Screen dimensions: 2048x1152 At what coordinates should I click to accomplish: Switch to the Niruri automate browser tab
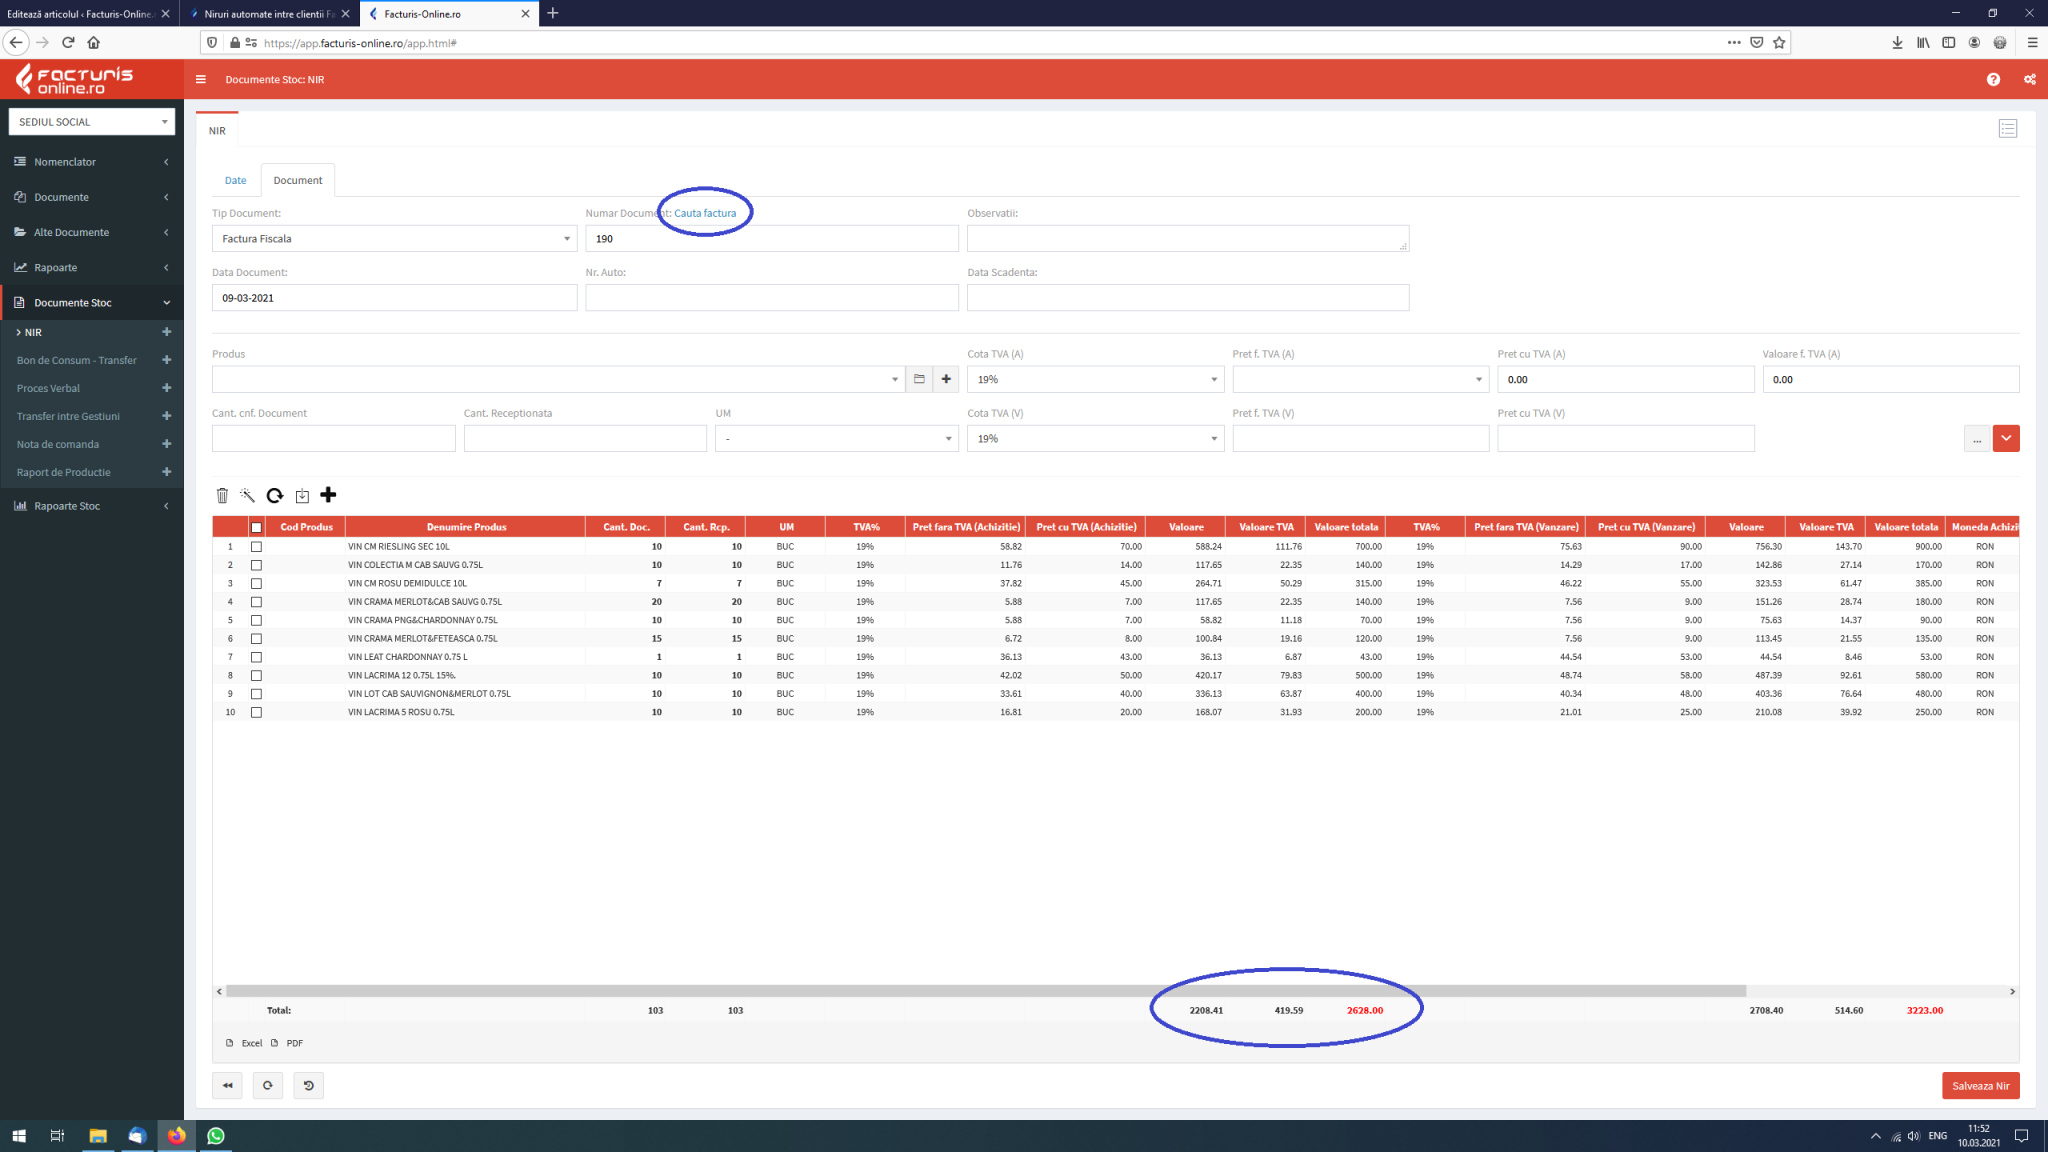pos(270,14)
